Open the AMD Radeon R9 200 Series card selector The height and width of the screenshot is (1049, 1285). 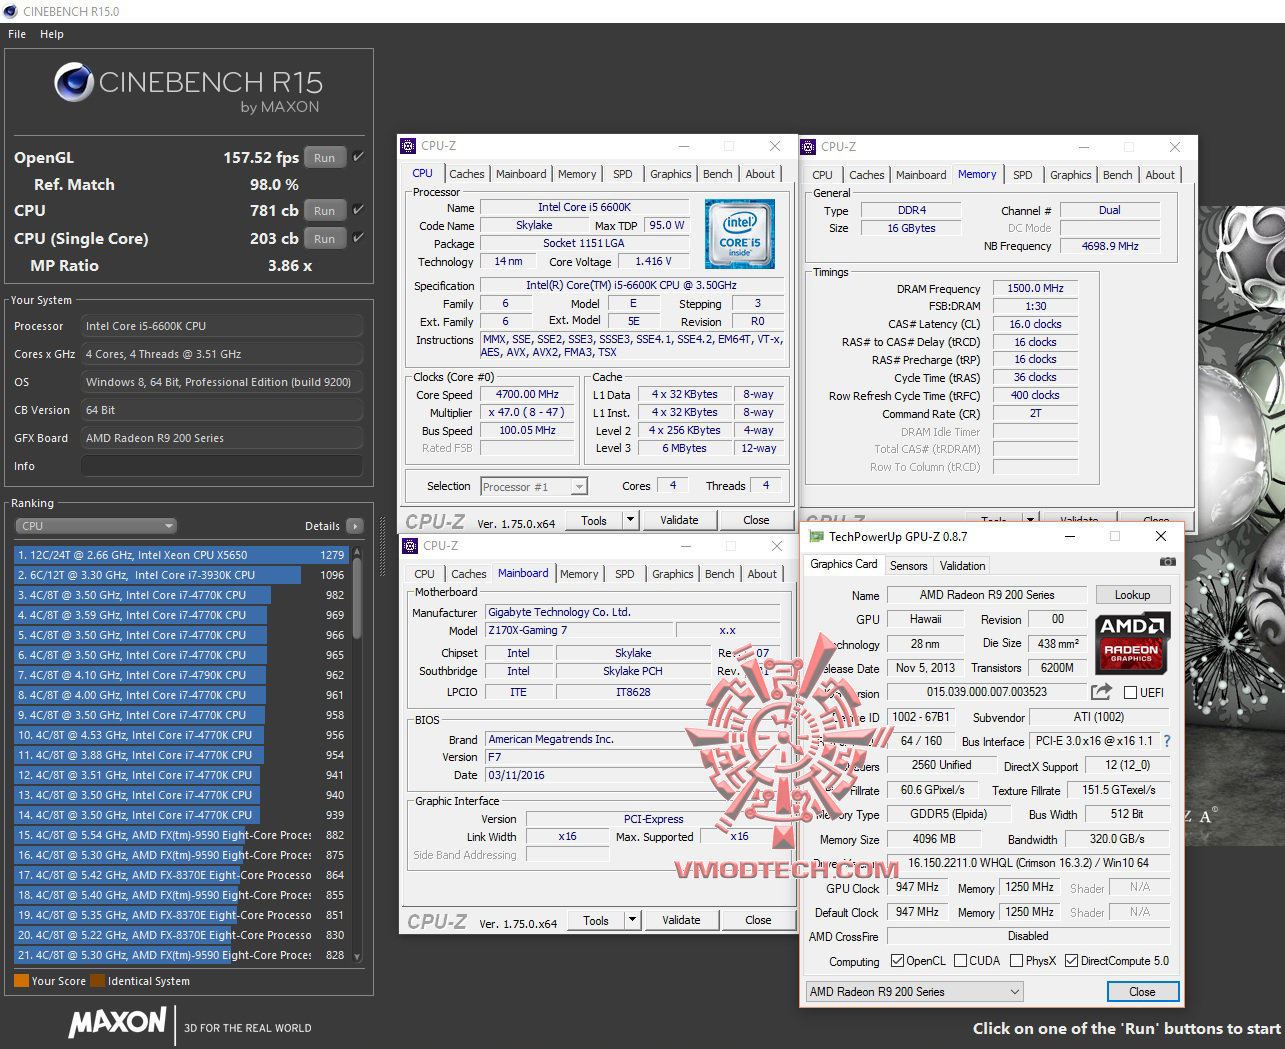[915, 992]
